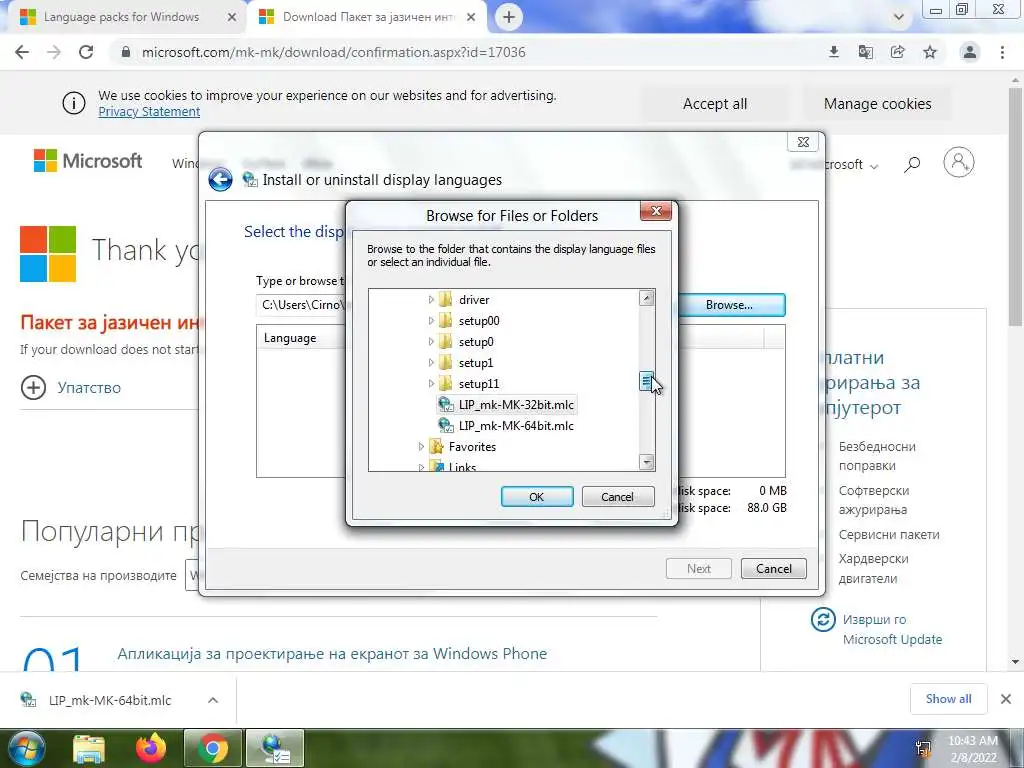Viewport: 1024px width, 768px height.
Task: Click the Favorites star folder icon
Action: (x=436, y=447)
